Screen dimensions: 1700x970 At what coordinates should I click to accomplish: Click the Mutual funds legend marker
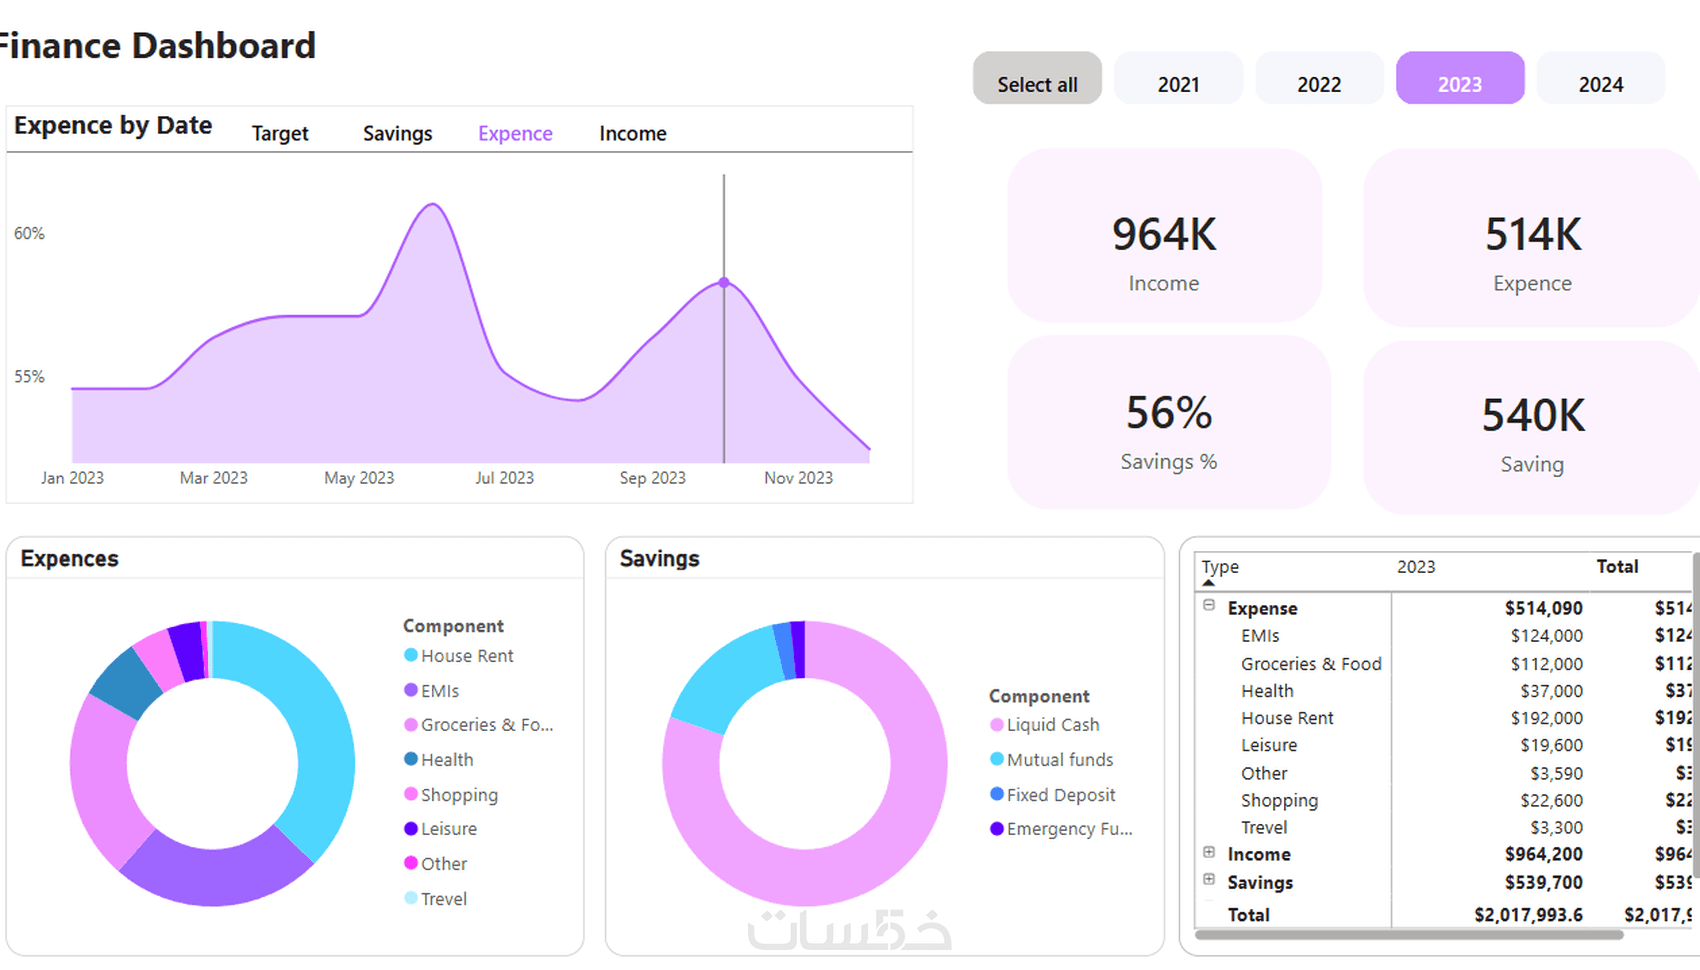point(997,759)
